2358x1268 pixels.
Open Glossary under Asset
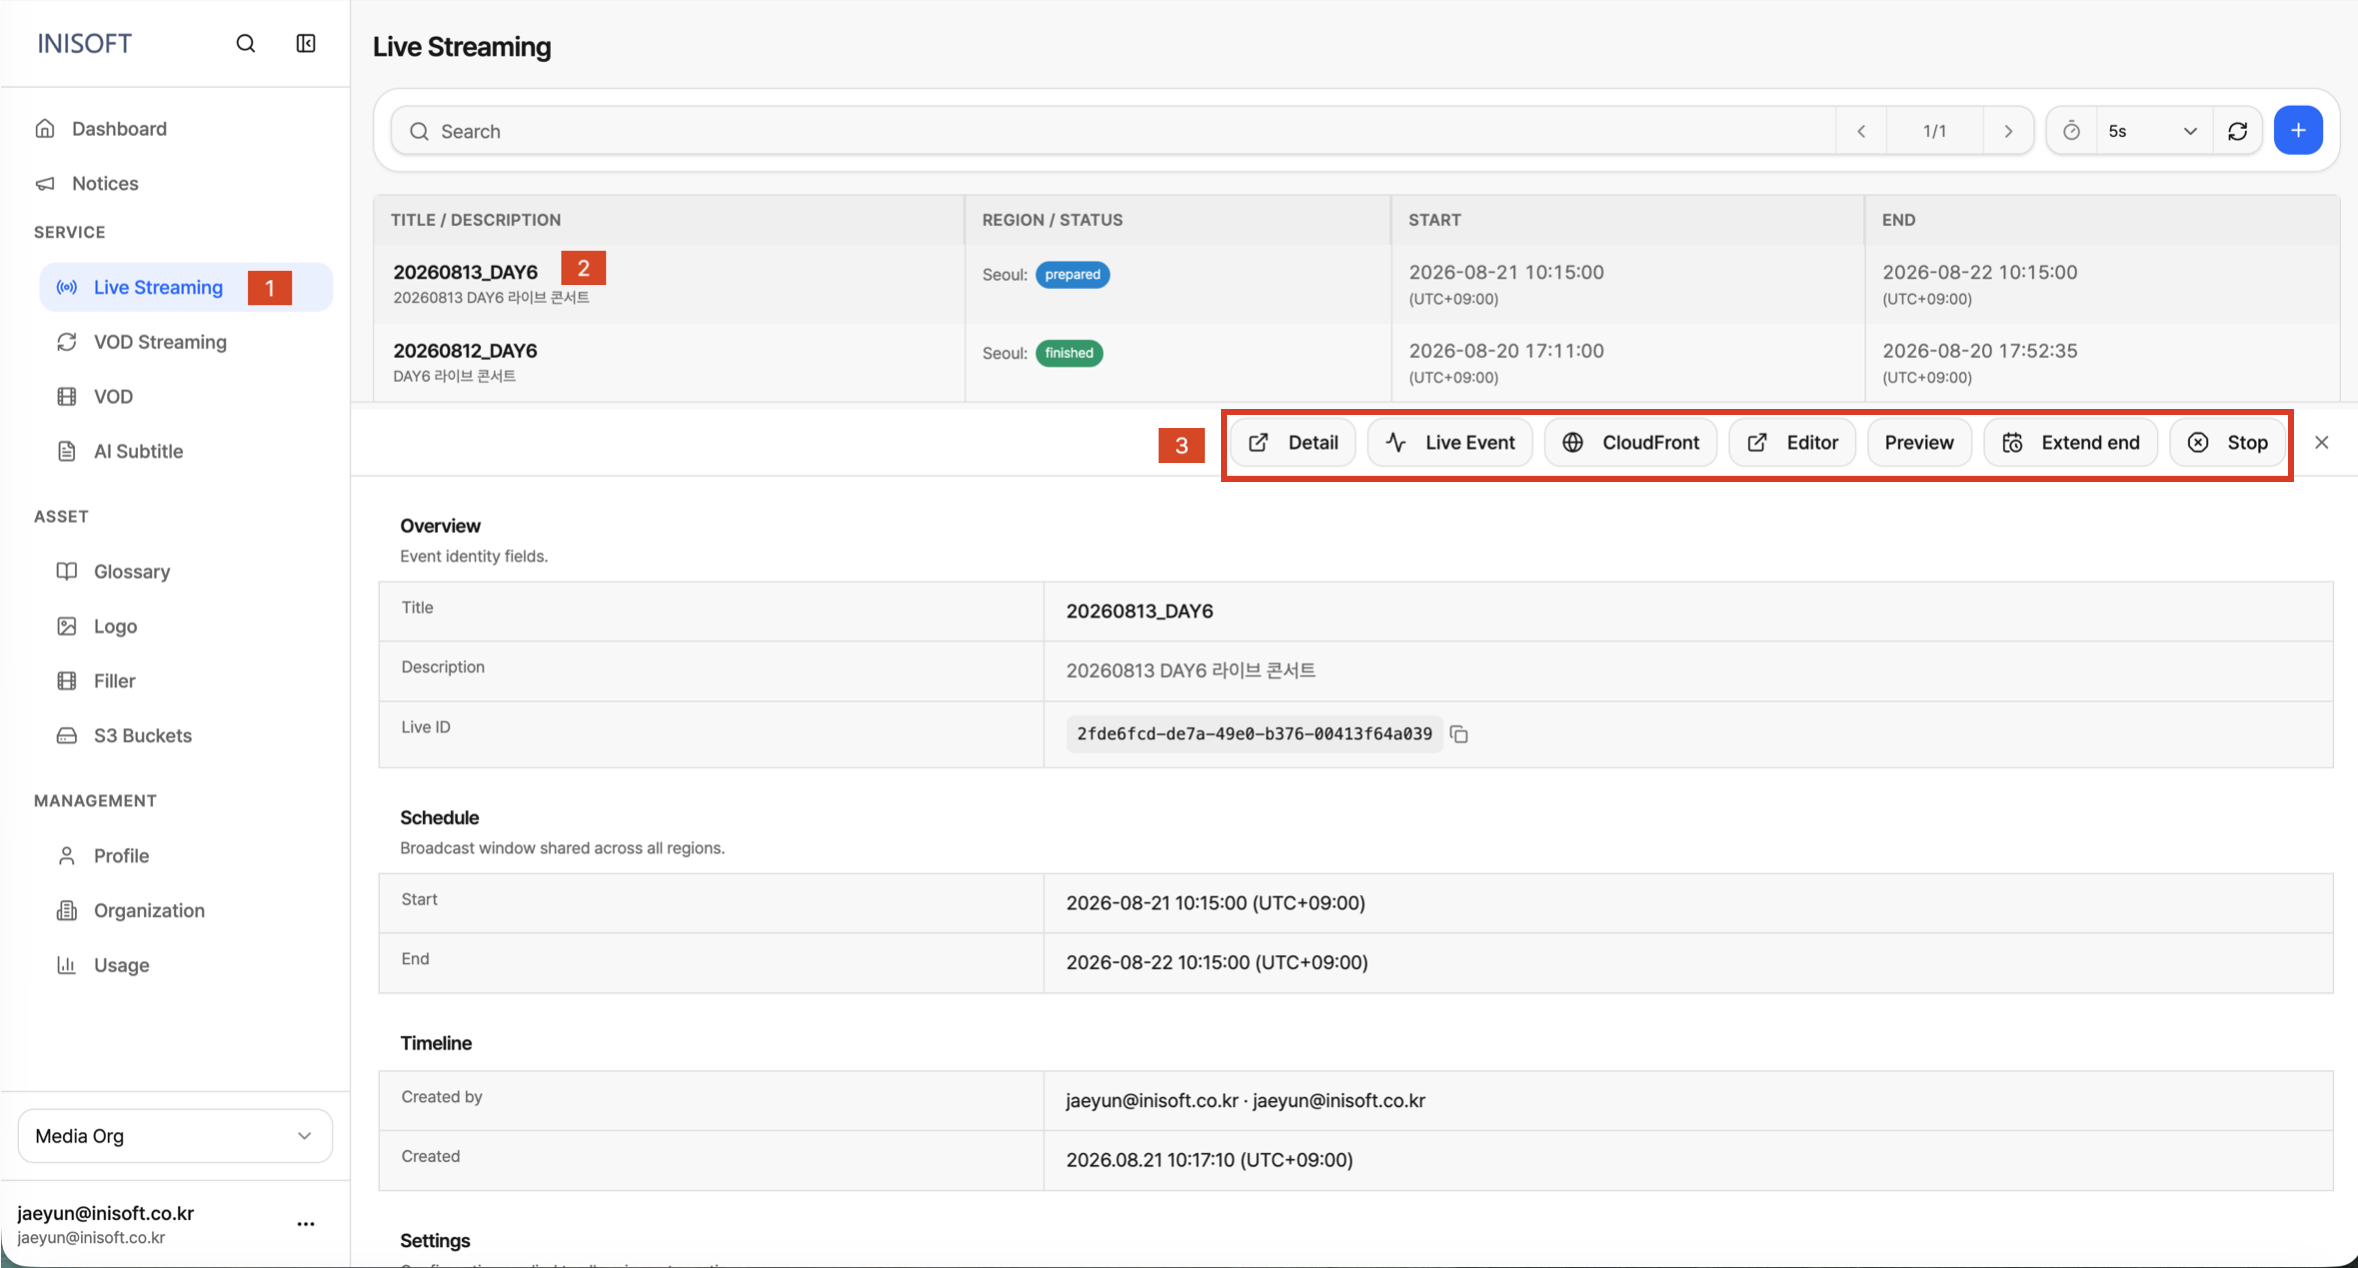(x=186, y=571)
